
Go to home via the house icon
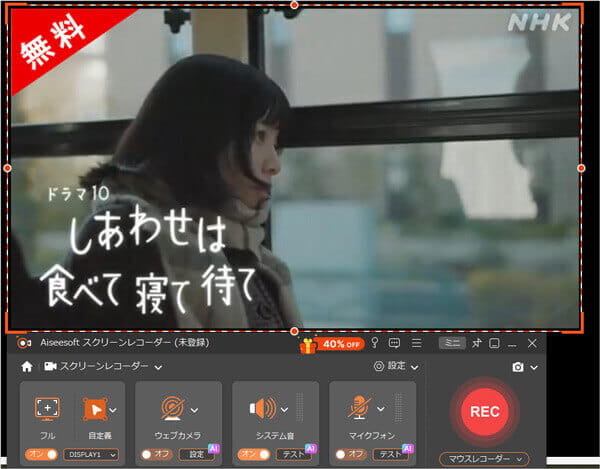(x=27, y=367)
